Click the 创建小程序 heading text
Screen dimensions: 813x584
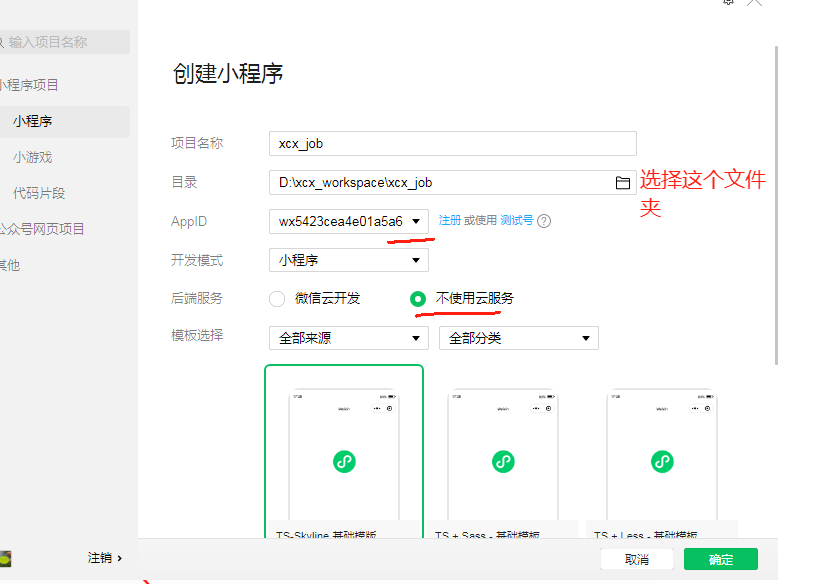[228, 73]
